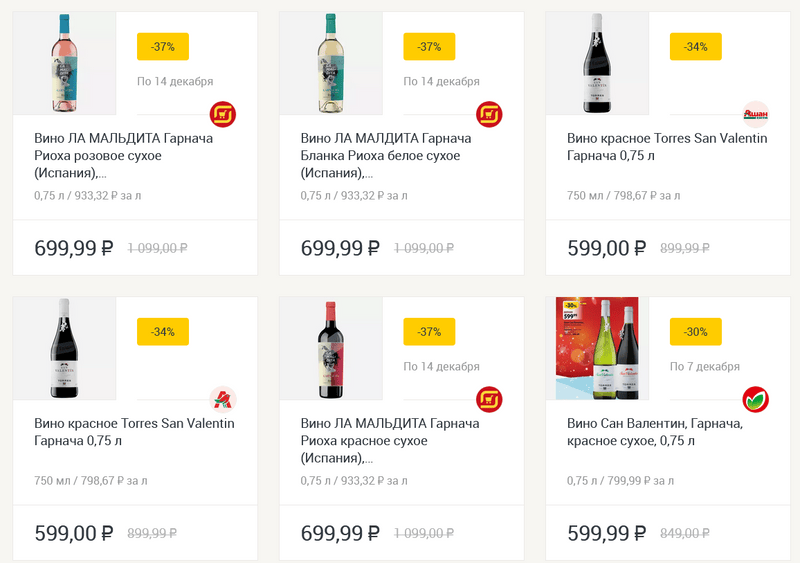Click the -30% discount badge
This screenshot has height=563, width=800.
click(695, 332)
